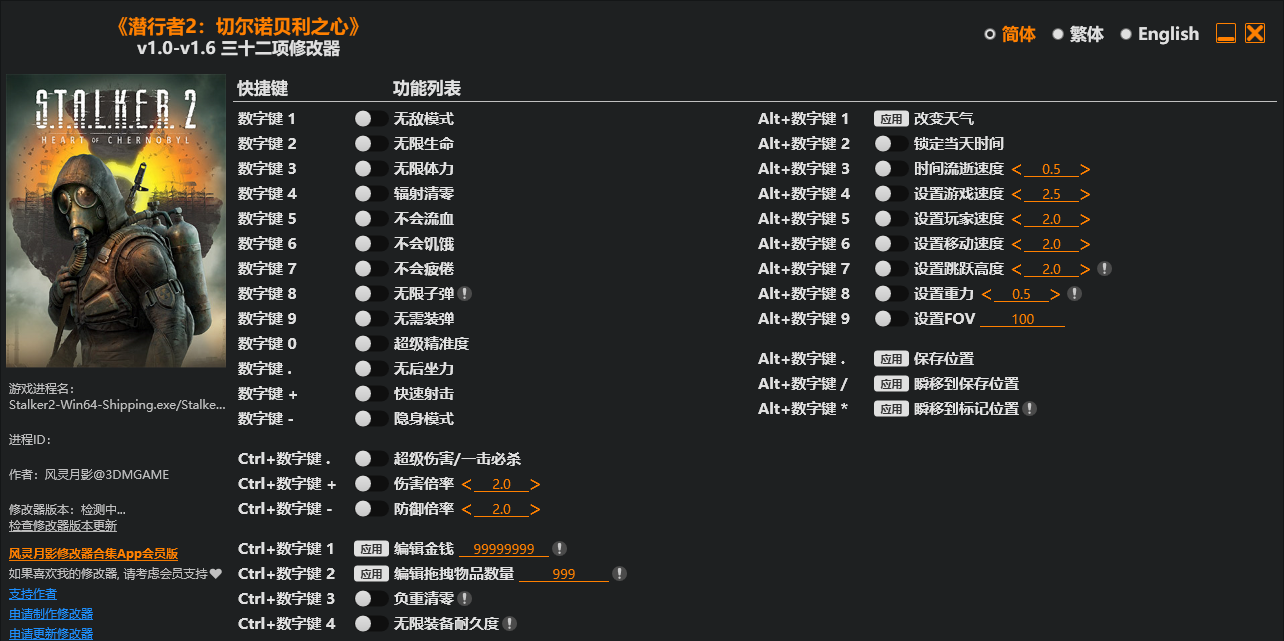
Task: Enable the 无限体力 toggle
Action: (x=371, y=169)
